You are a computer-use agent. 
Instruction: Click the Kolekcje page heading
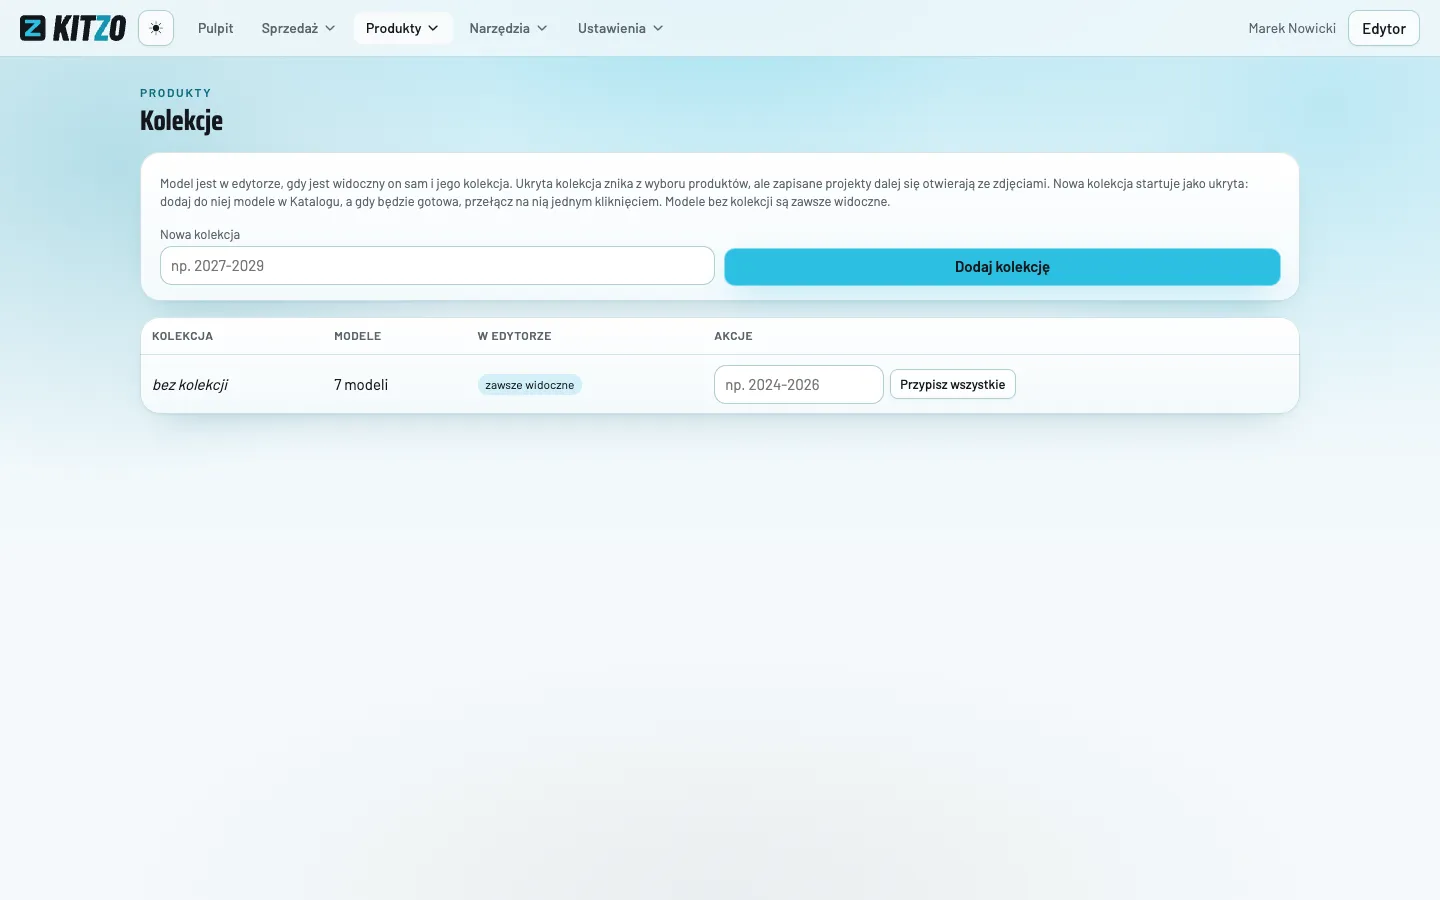pos(181,121)
